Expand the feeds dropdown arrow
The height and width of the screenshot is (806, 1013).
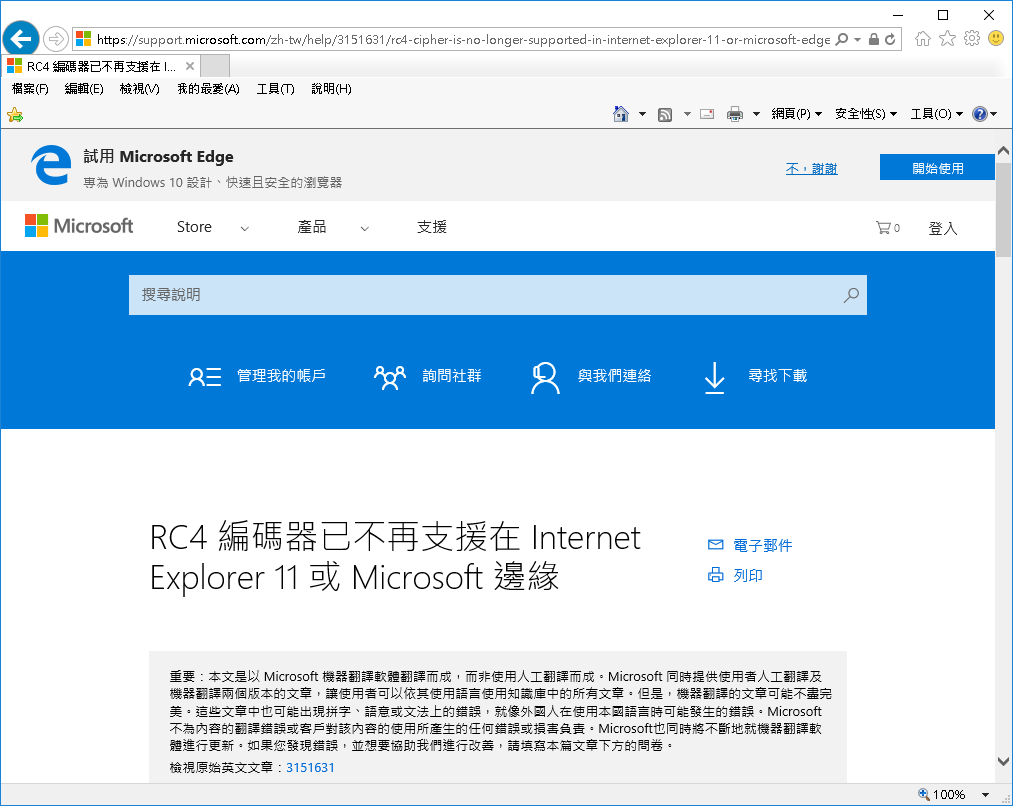coord(687,114)
